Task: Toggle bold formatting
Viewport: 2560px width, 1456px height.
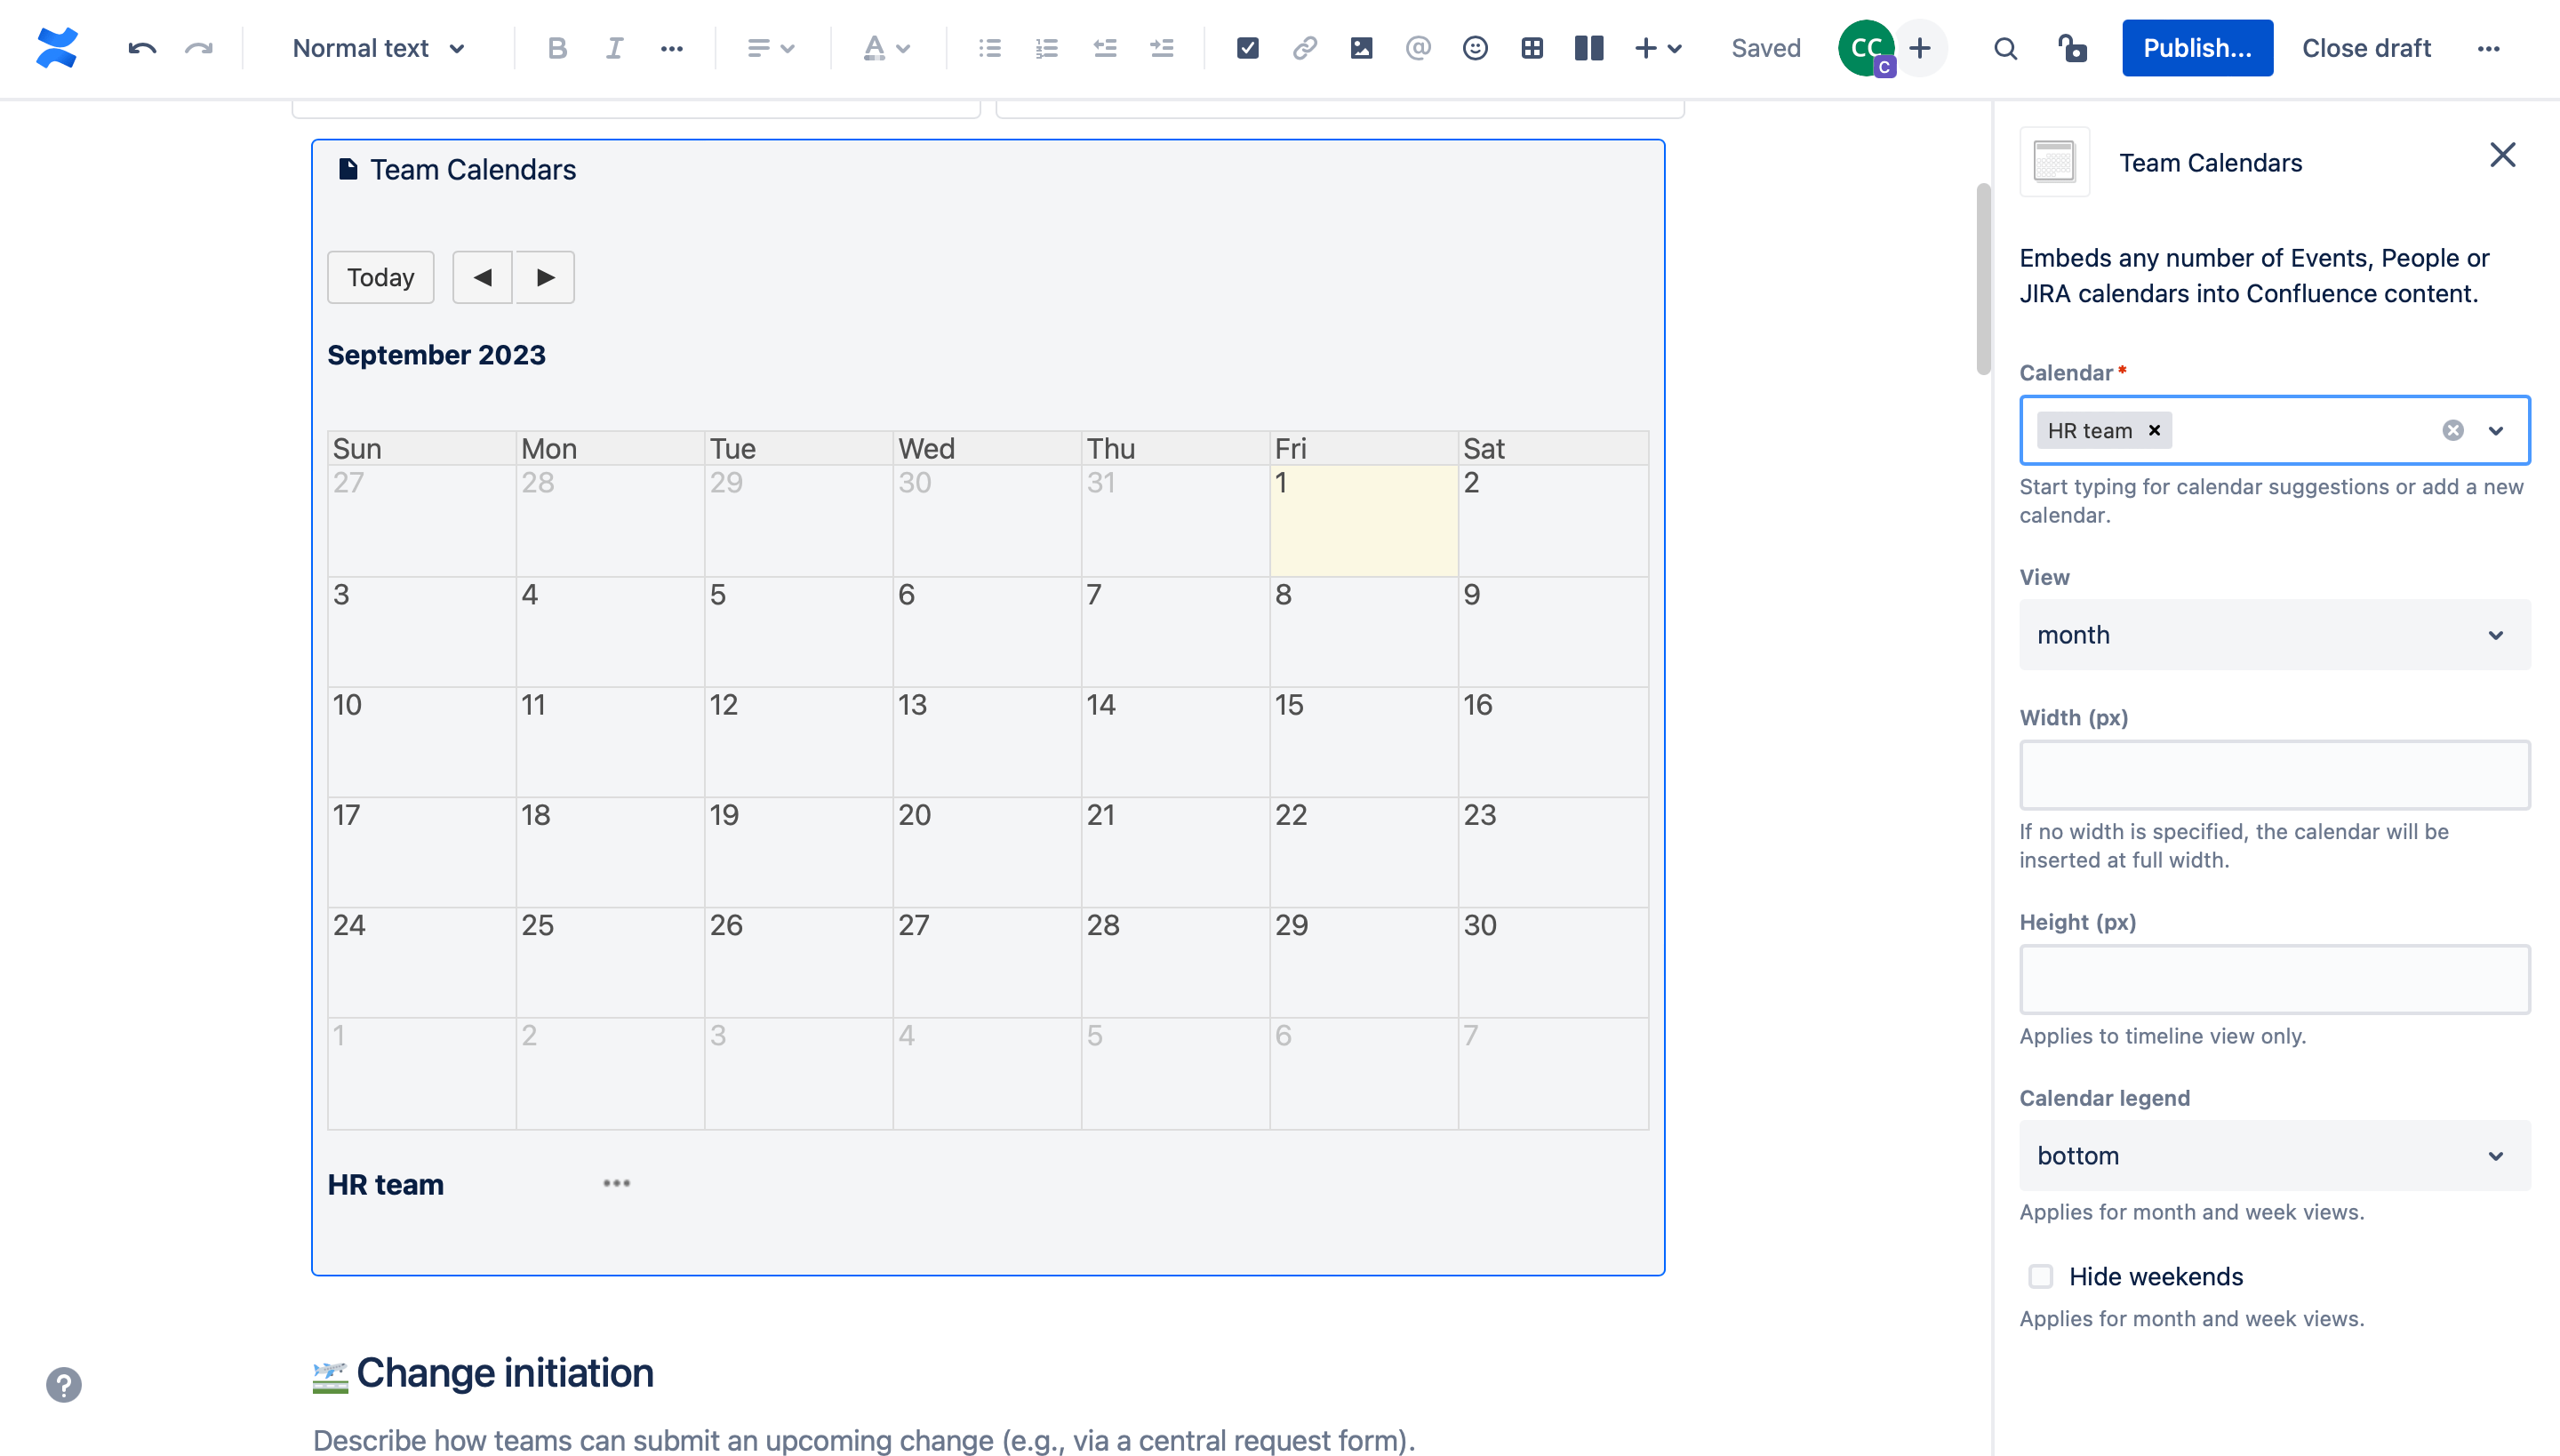Action: [x=557, y=48]
